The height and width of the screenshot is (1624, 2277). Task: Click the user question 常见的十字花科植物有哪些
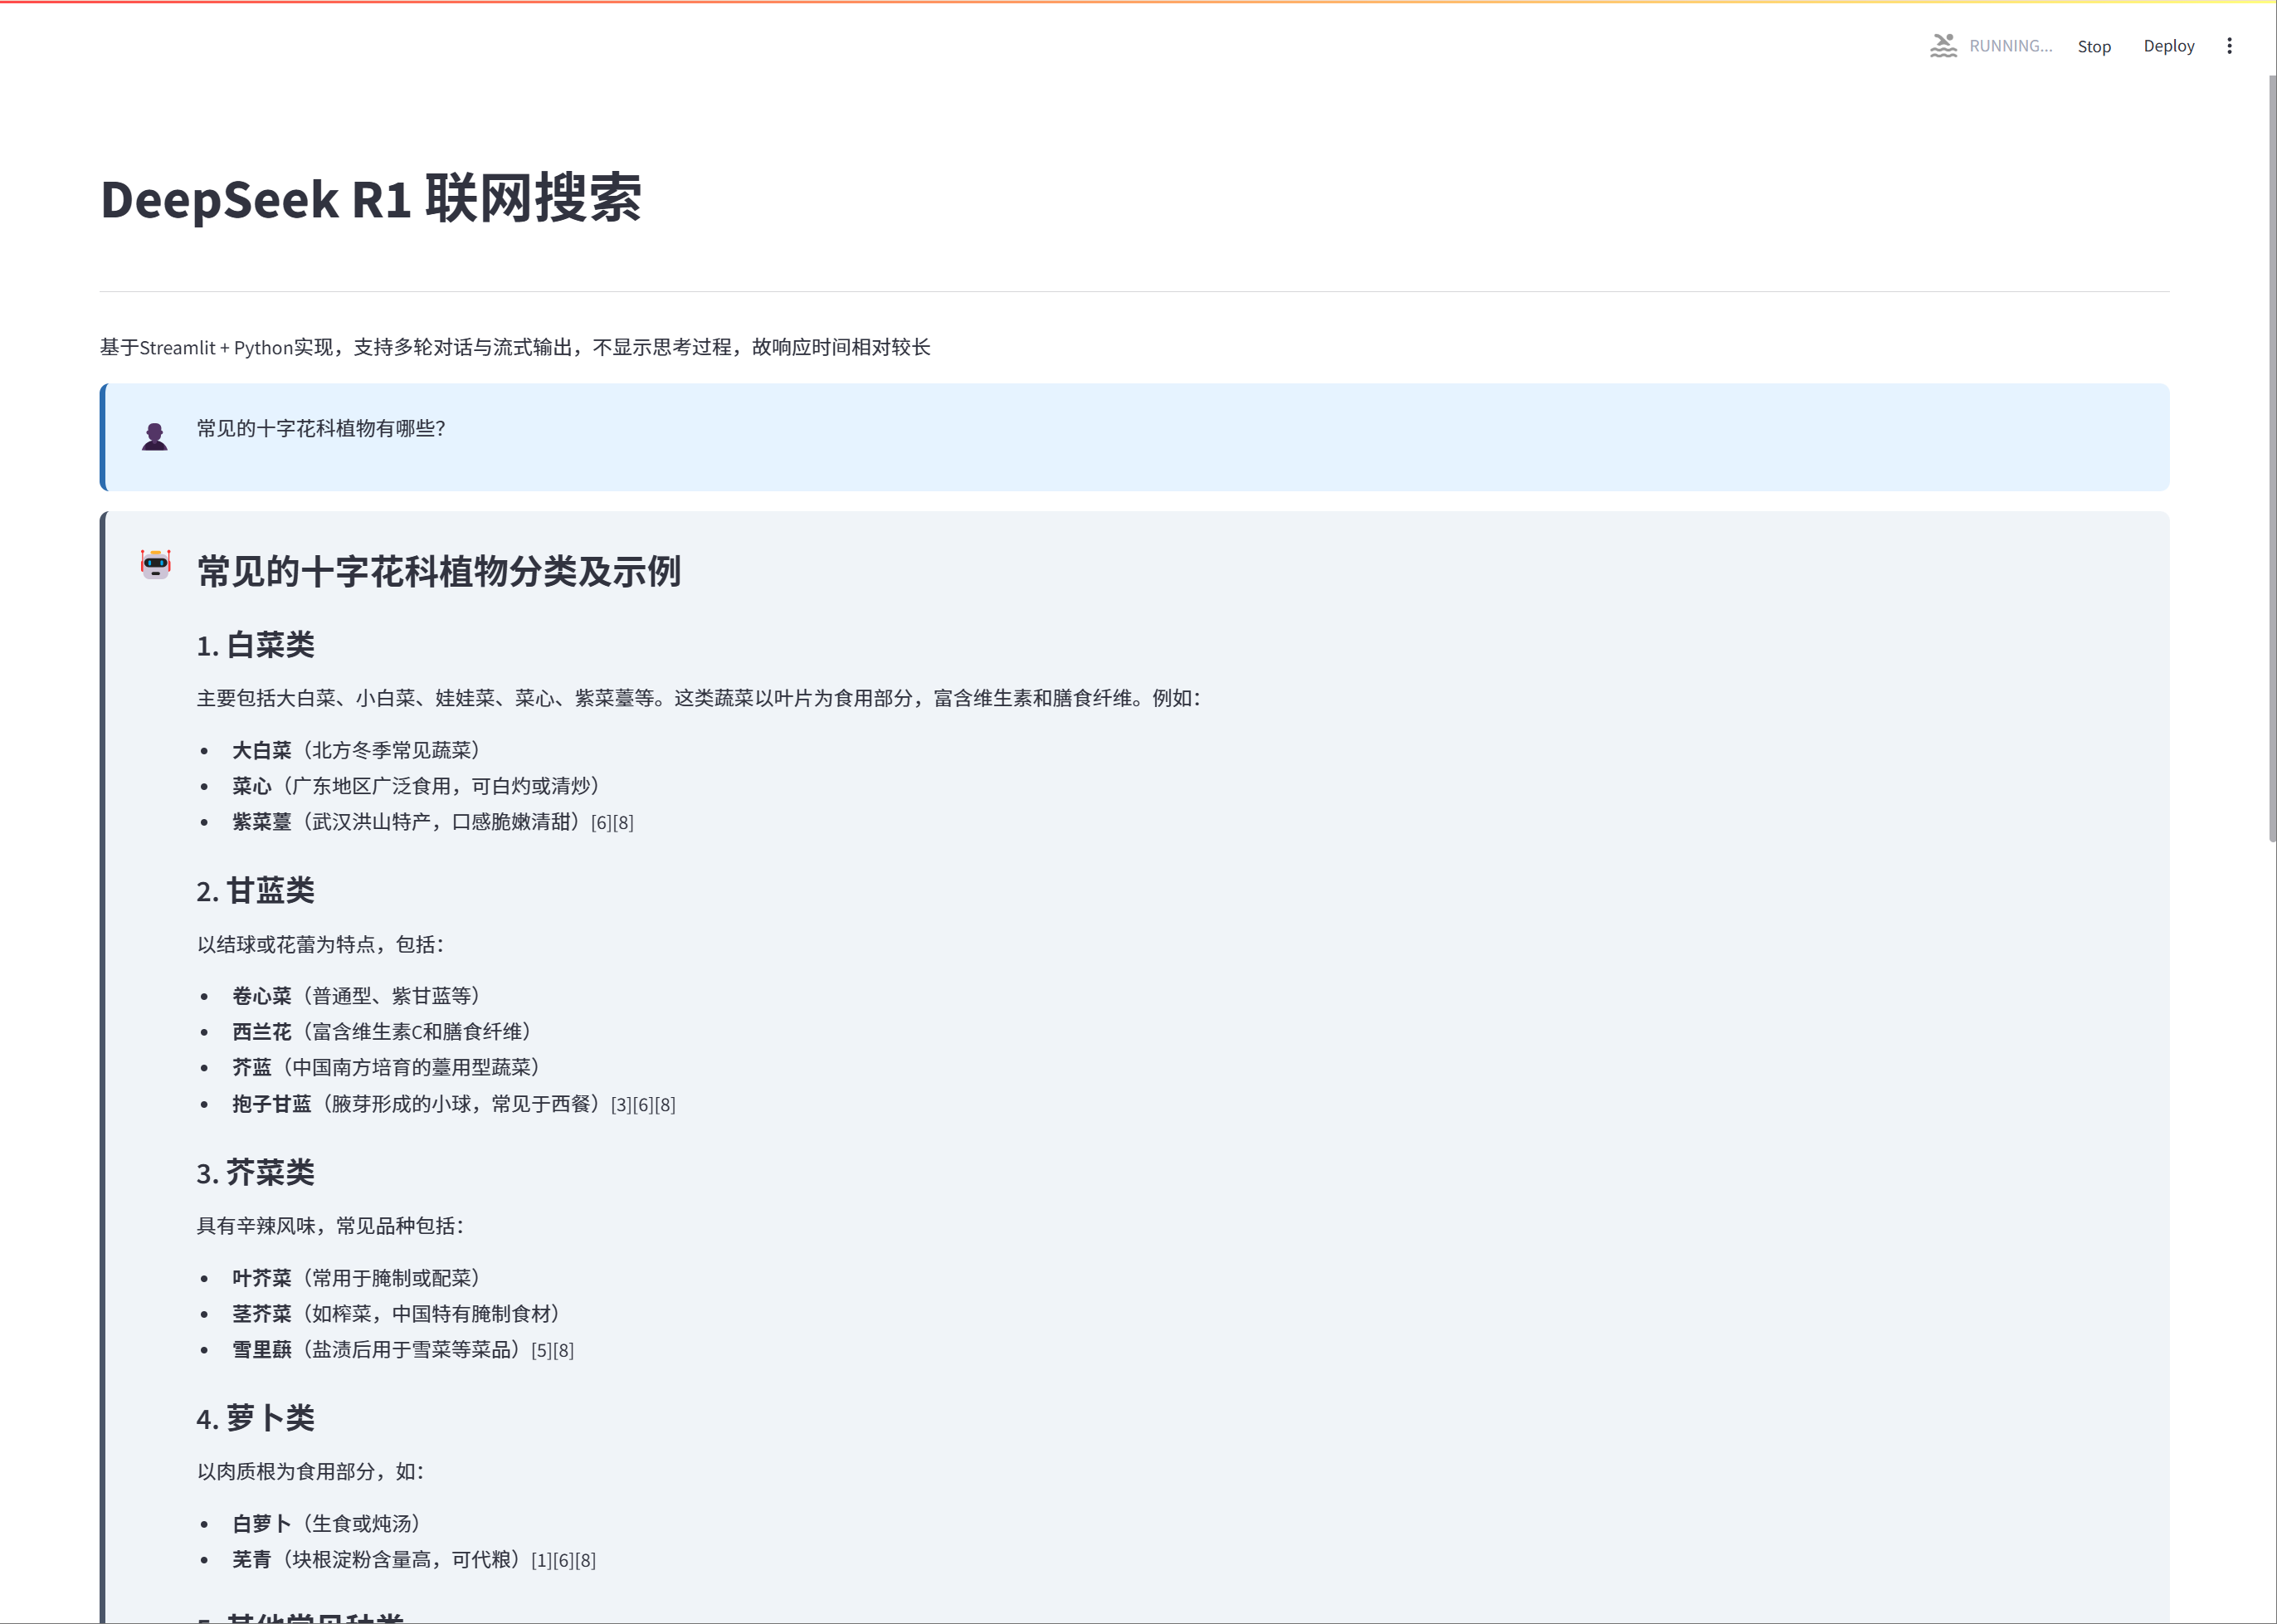pyautogui.click(x=321, y=428)
